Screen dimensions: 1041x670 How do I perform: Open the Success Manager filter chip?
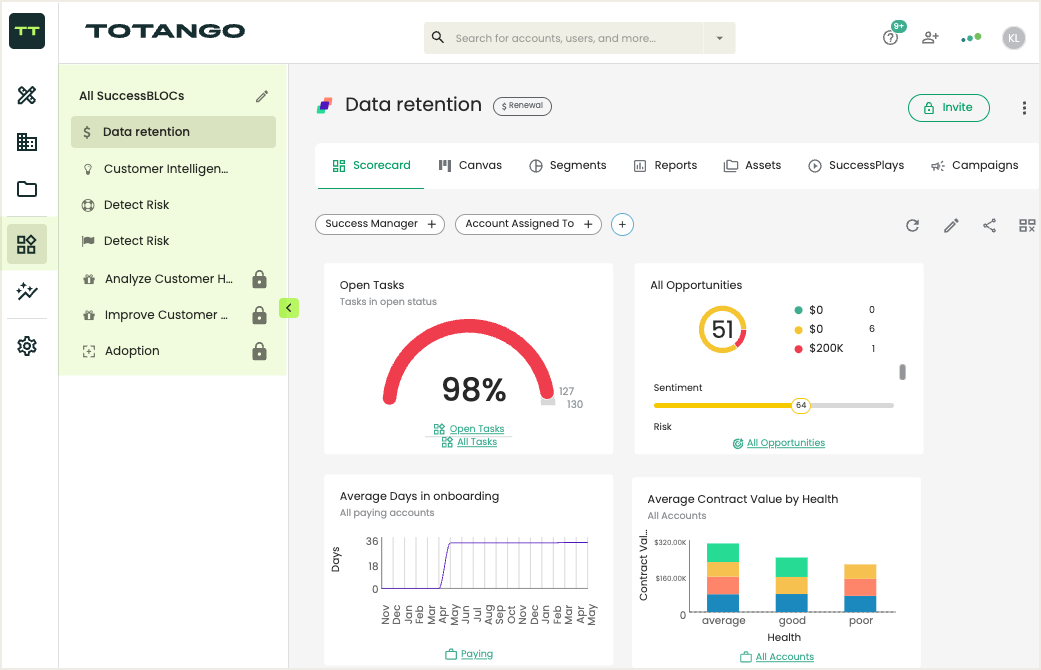(x=380, y=224)
